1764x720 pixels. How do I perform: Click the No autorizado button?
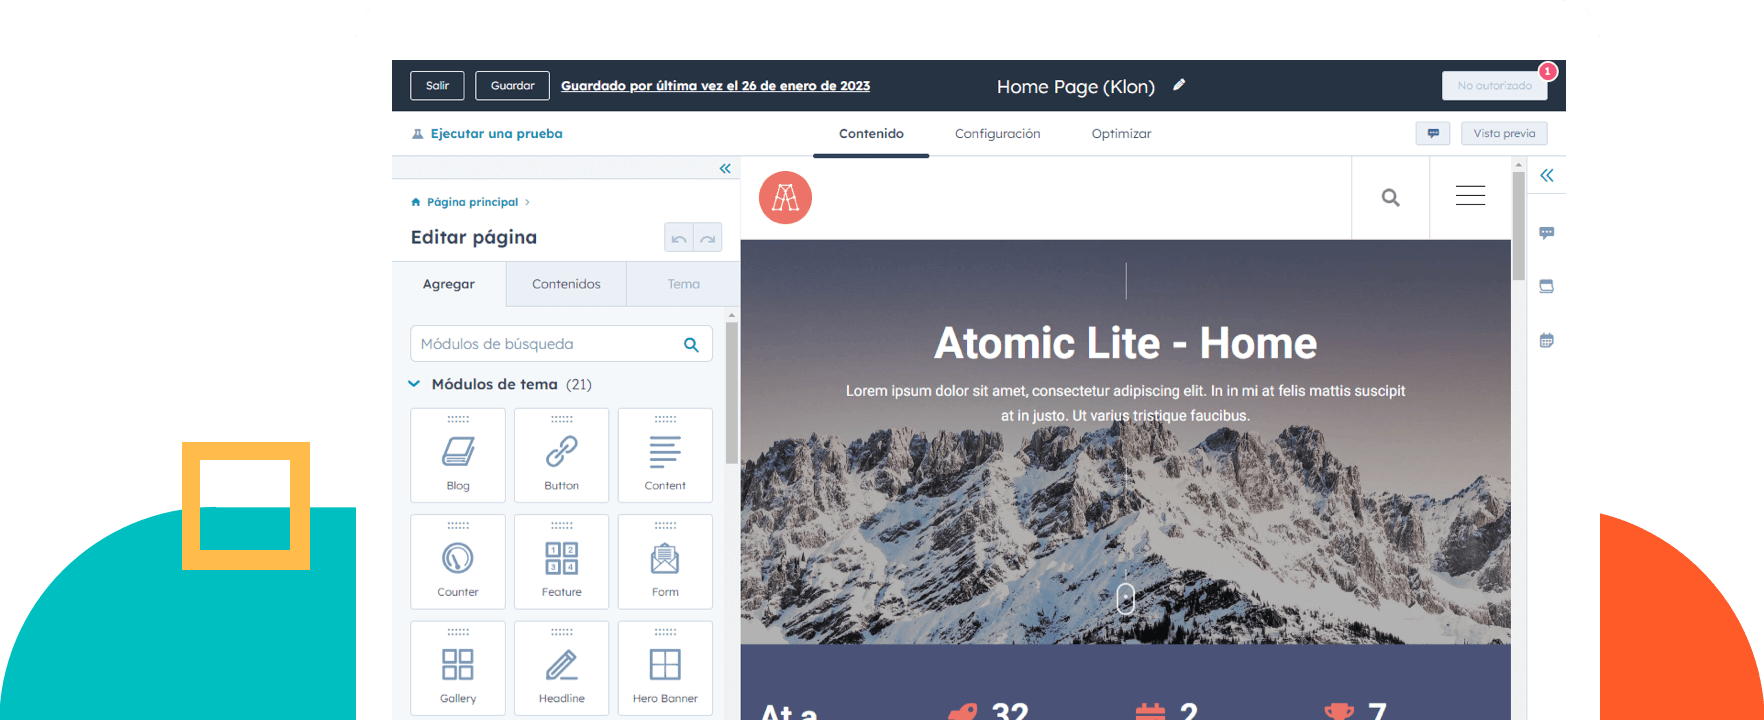pyautogui.click(x=1494, y=86)
